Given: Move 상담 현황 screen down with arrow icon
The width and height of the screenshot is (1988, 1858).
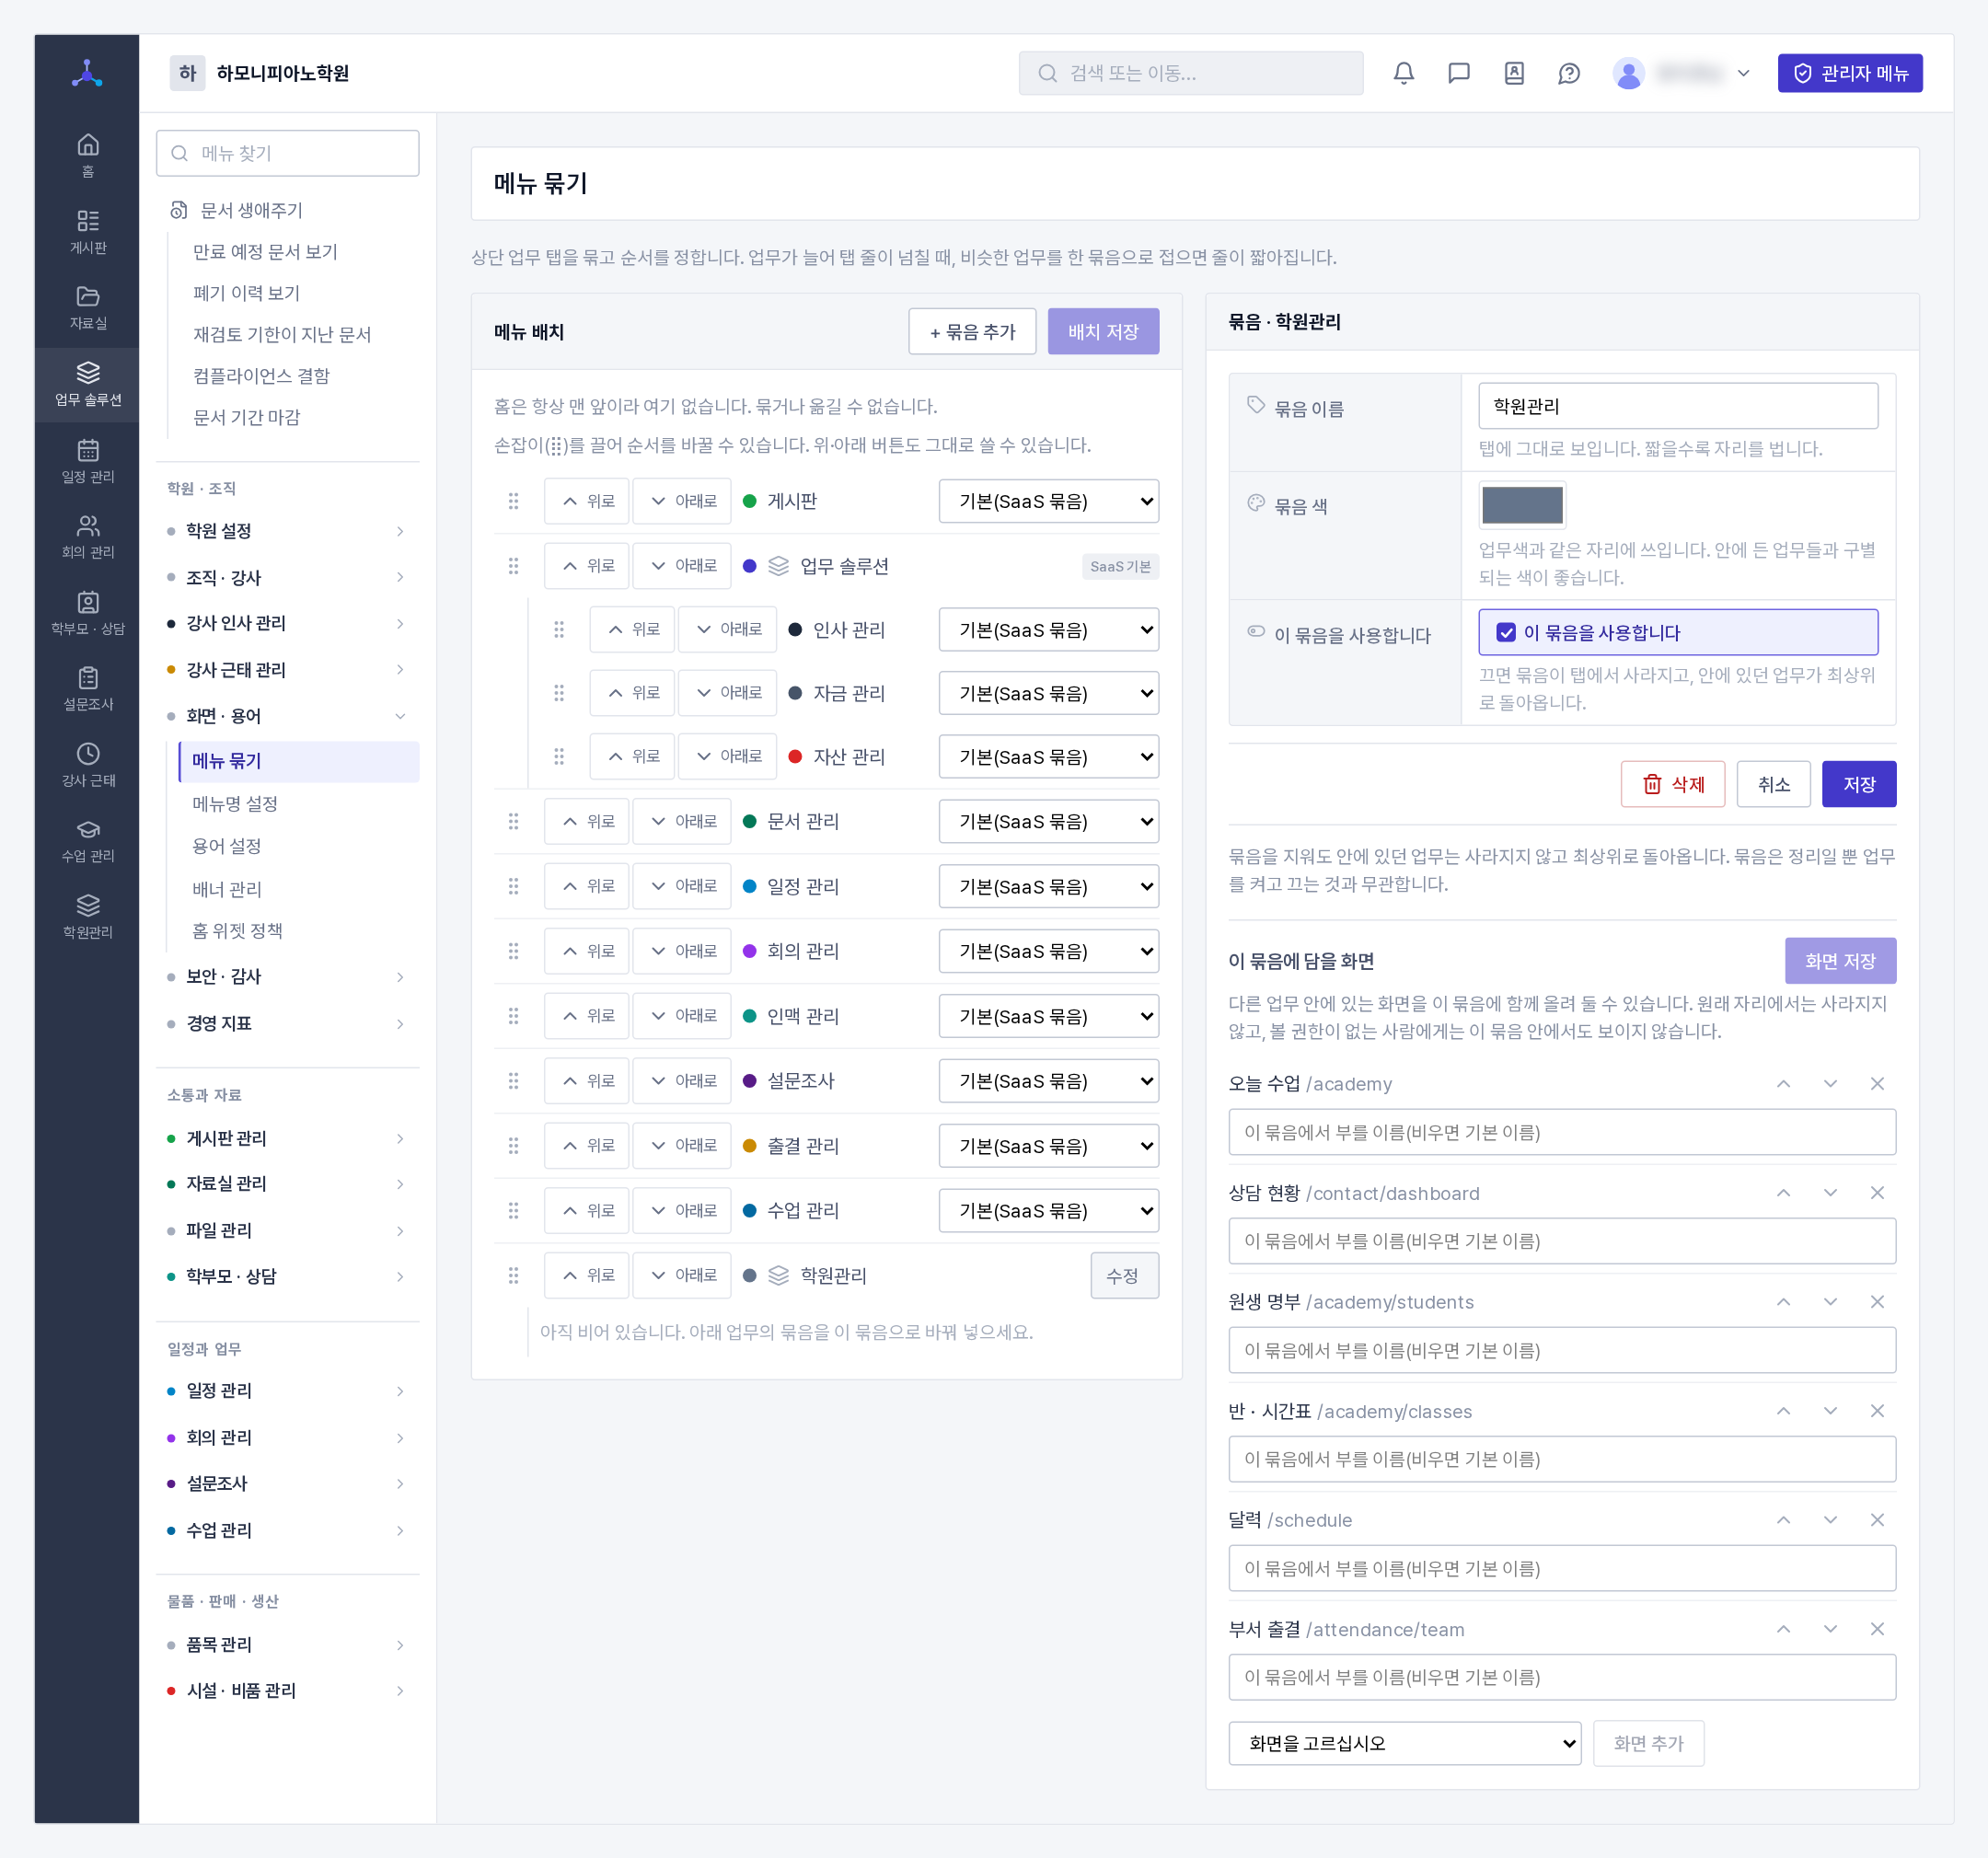Looking at the screenshot, I should (1830, 1193).
